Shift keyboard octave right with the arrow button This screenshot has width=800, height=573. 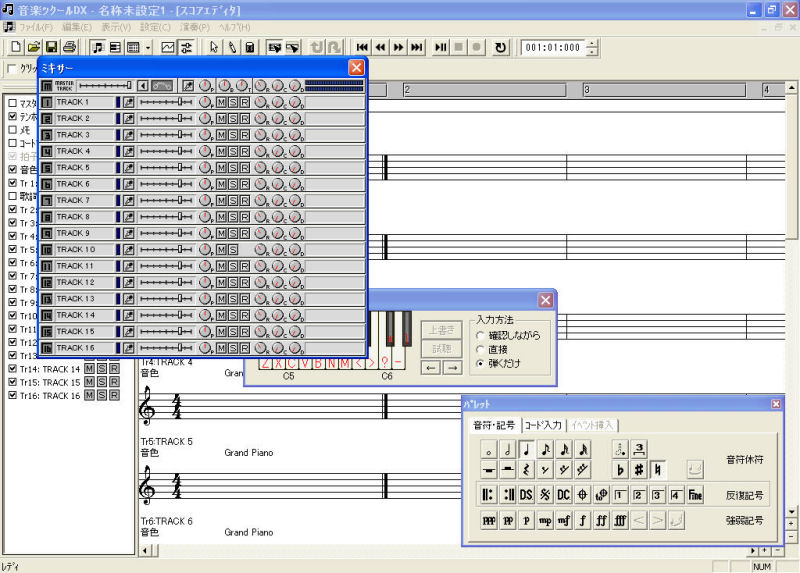click(x=453, y=368)
